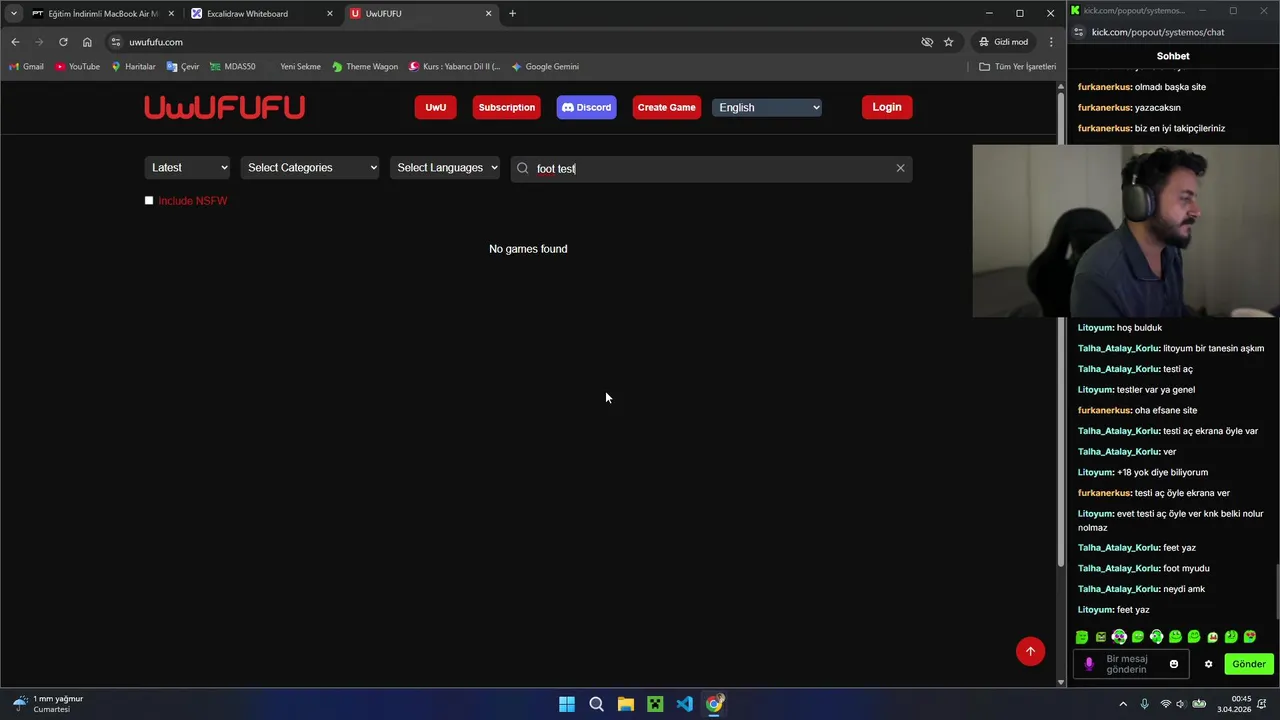Click the purple microphone icon in chat input
Screen dimensions: 1280x720
[x=1089, y=664]
